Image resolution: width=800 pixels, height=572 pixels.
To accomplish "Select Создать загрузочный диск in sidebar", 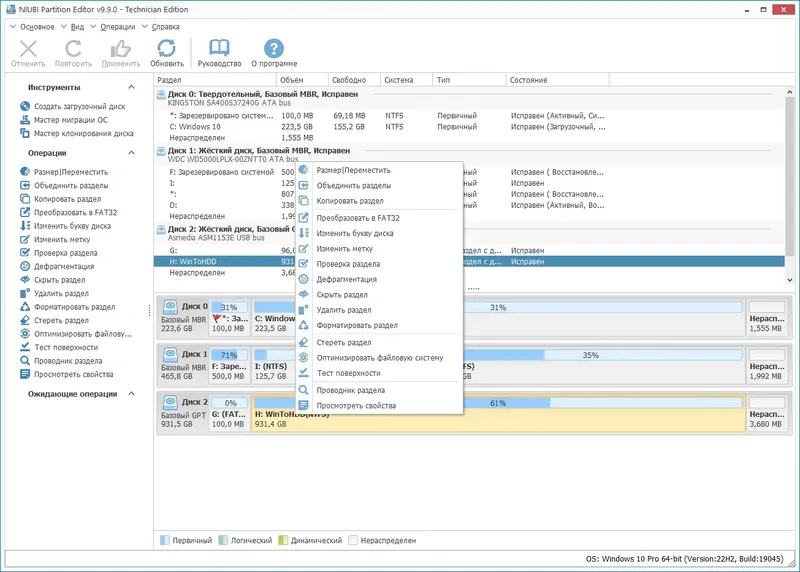I will pos(79,106).
